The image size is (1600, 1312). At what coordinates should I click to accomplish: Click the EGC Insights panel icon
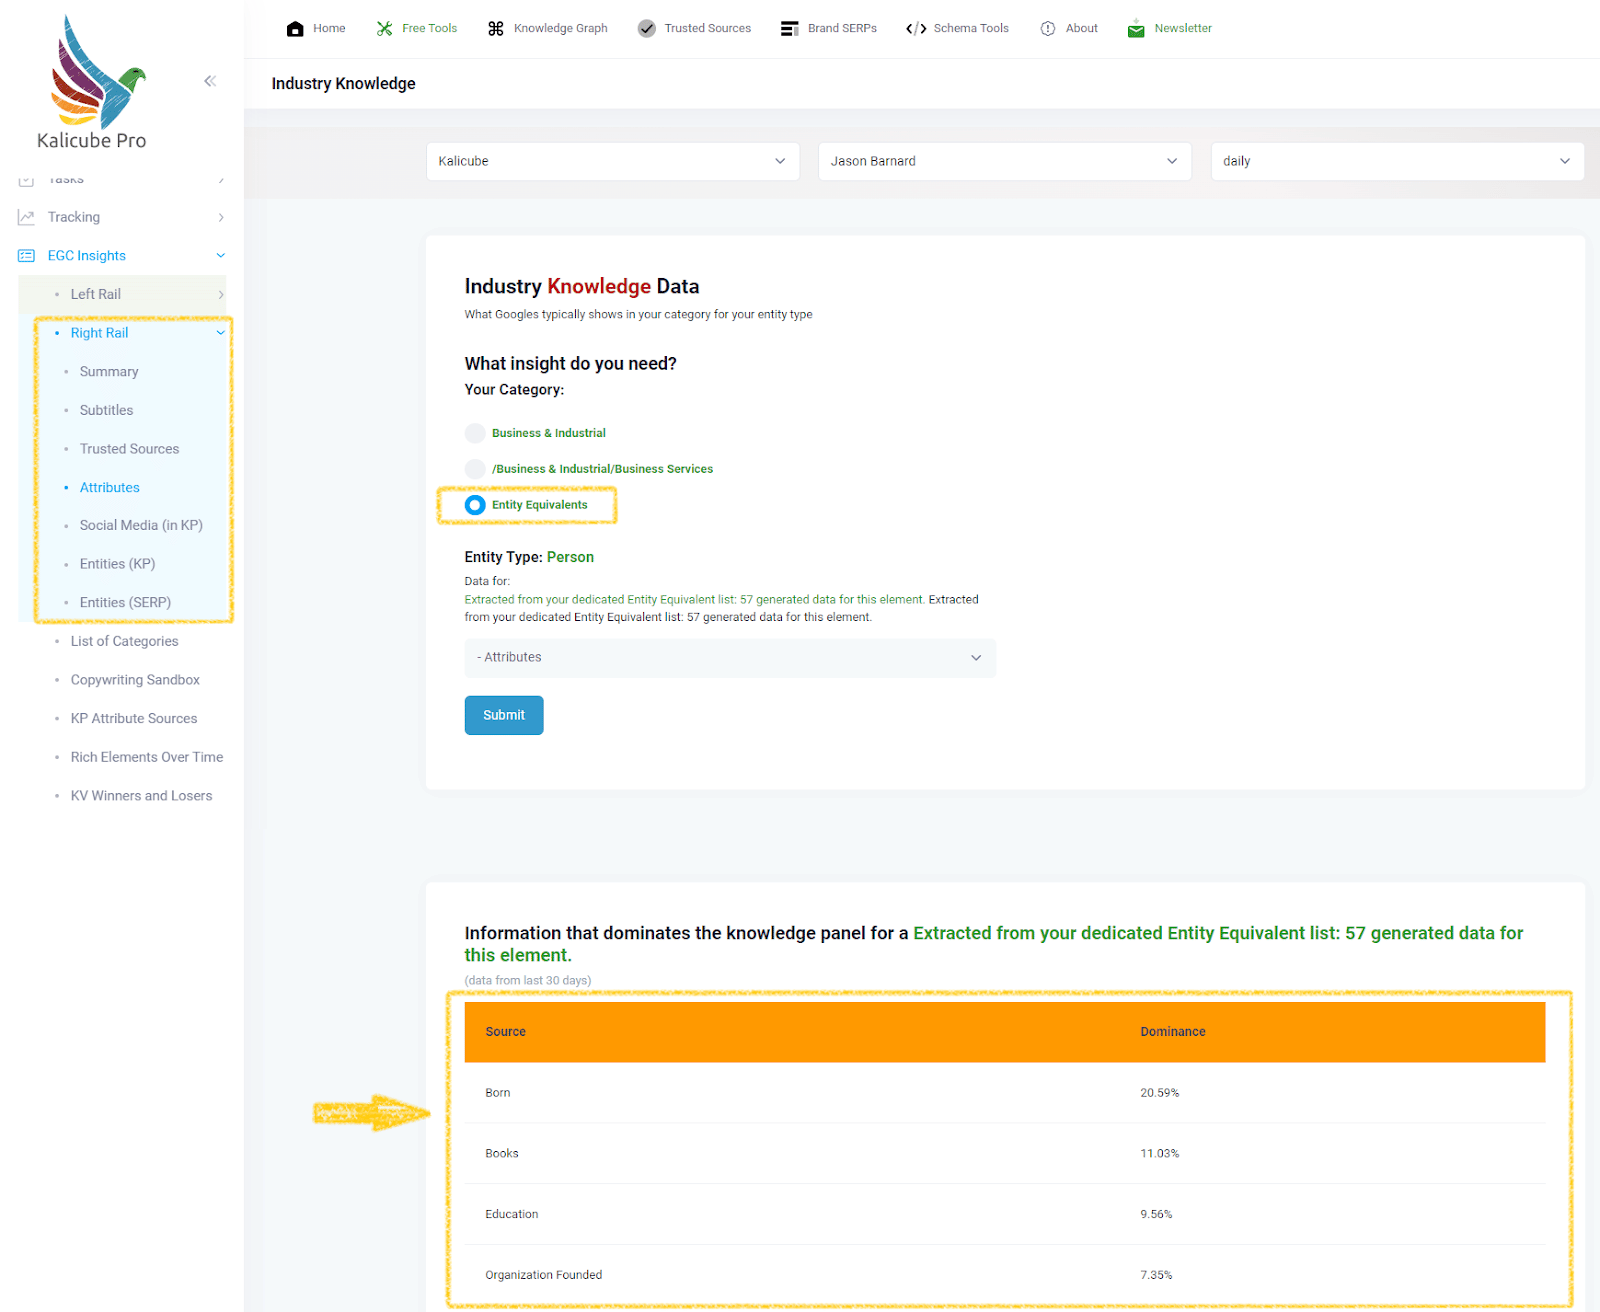point(26,256)
